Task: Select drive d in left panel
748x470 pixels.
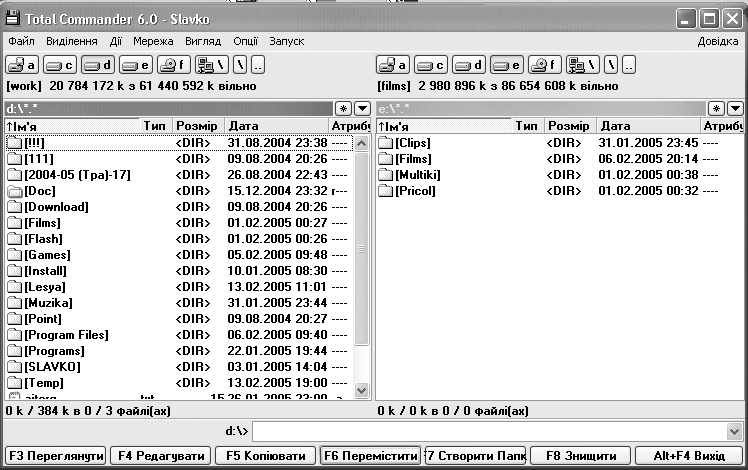Action: tap(98, 65)
